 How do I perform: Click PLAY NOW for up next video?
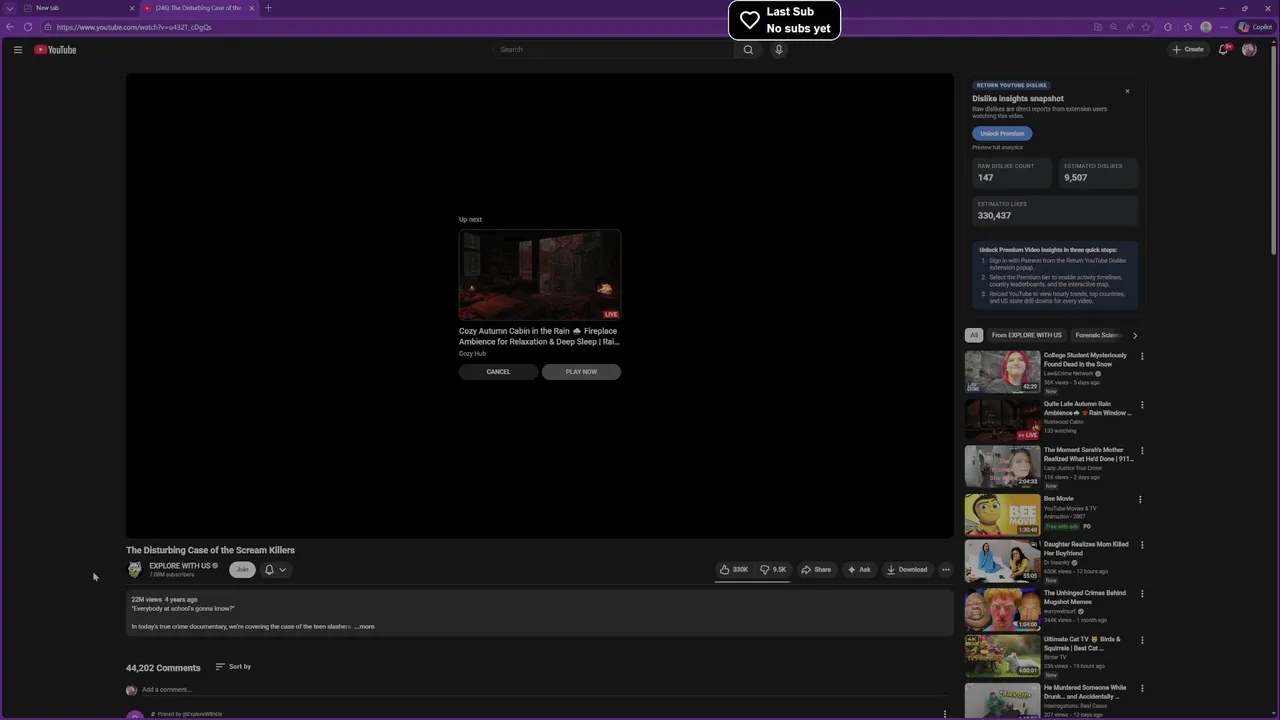click(581, 372)
